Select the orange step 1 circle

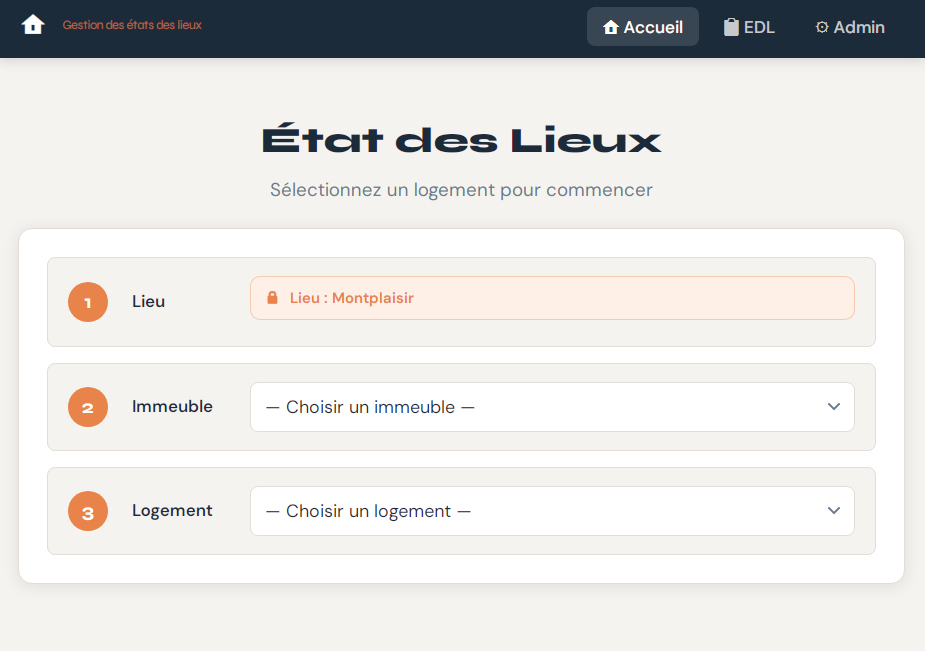(87, 302)
